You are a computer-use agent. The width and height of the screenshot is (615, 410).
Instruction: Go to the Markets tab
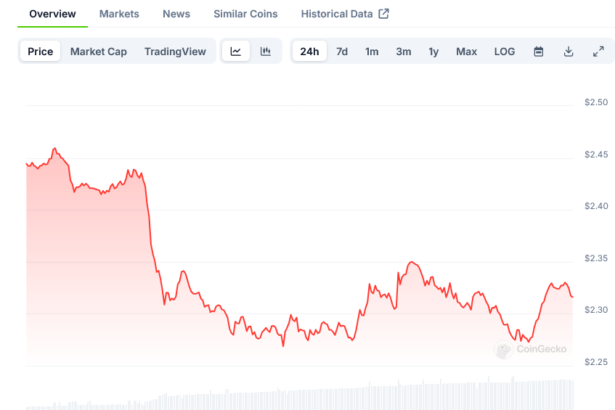[119, 14]
